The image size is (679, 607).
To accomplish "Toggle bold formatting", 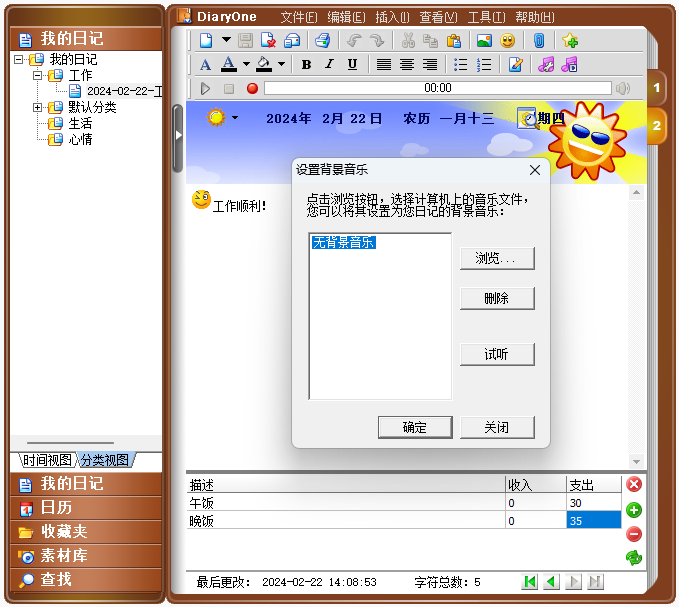I will pos(306,65).
